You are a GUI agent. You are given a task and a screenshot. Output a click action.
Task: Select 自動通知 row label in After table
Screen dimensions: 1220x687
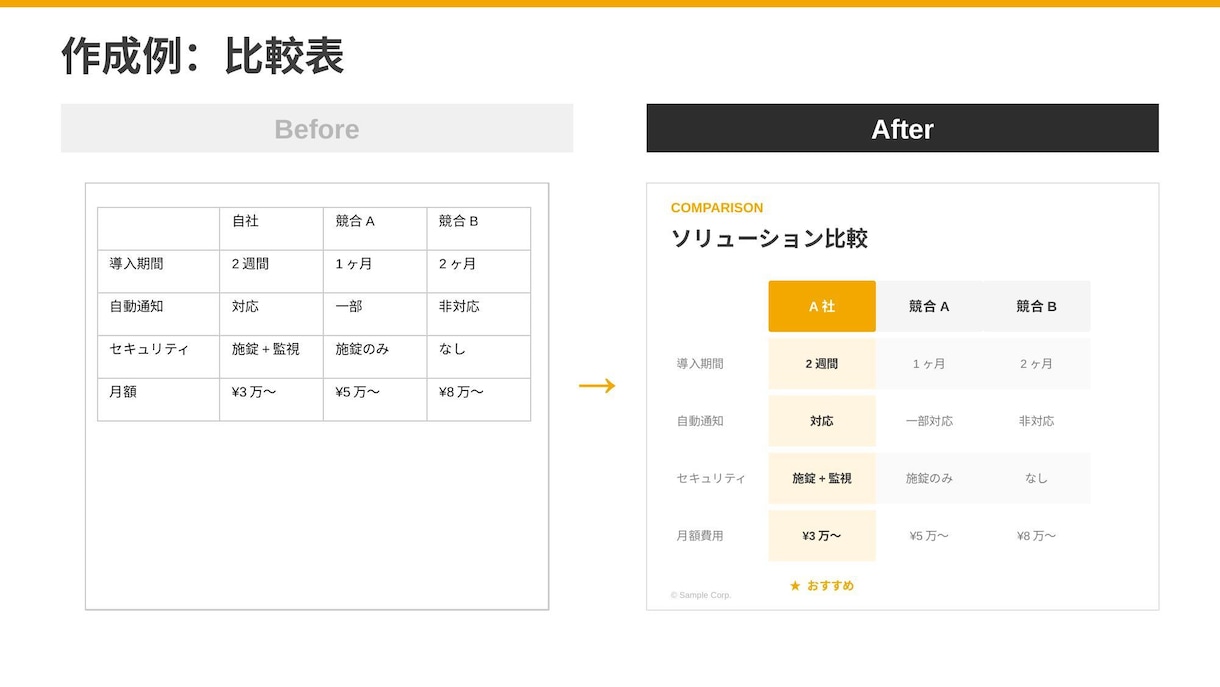[700, 421]
